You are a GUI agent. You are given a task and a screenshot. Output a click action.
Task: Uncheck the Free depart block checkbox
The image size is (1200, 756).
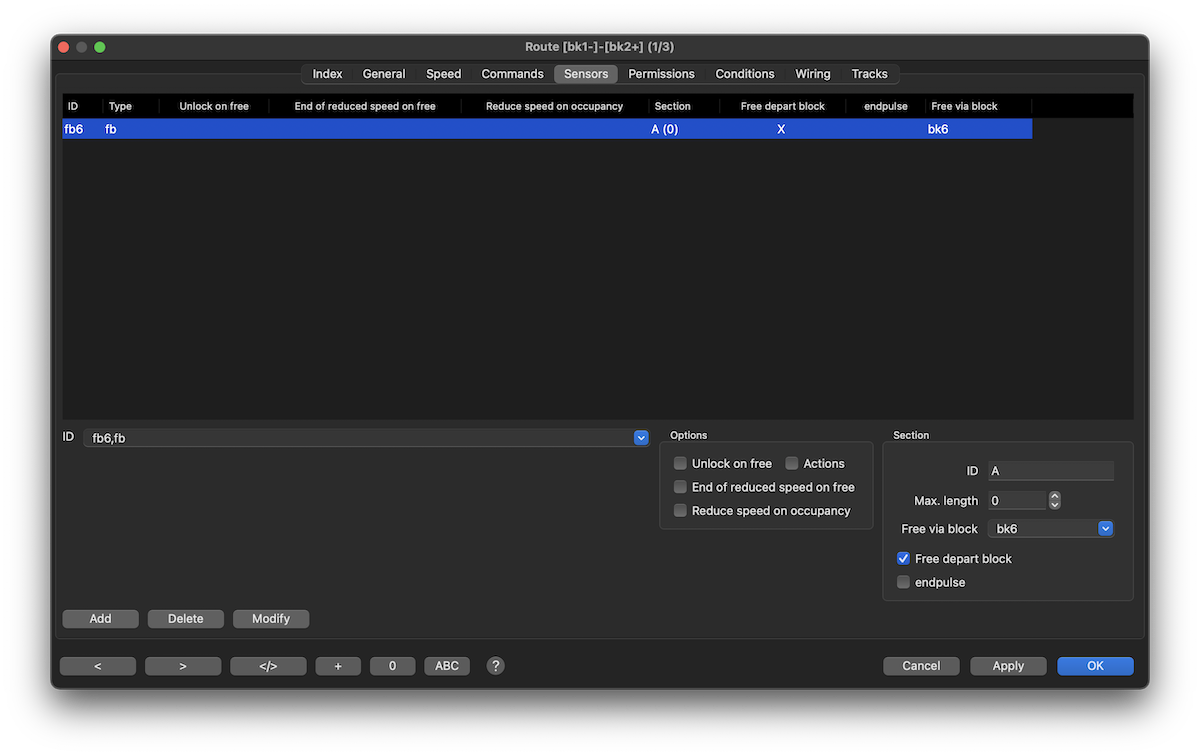click(904, 559)
